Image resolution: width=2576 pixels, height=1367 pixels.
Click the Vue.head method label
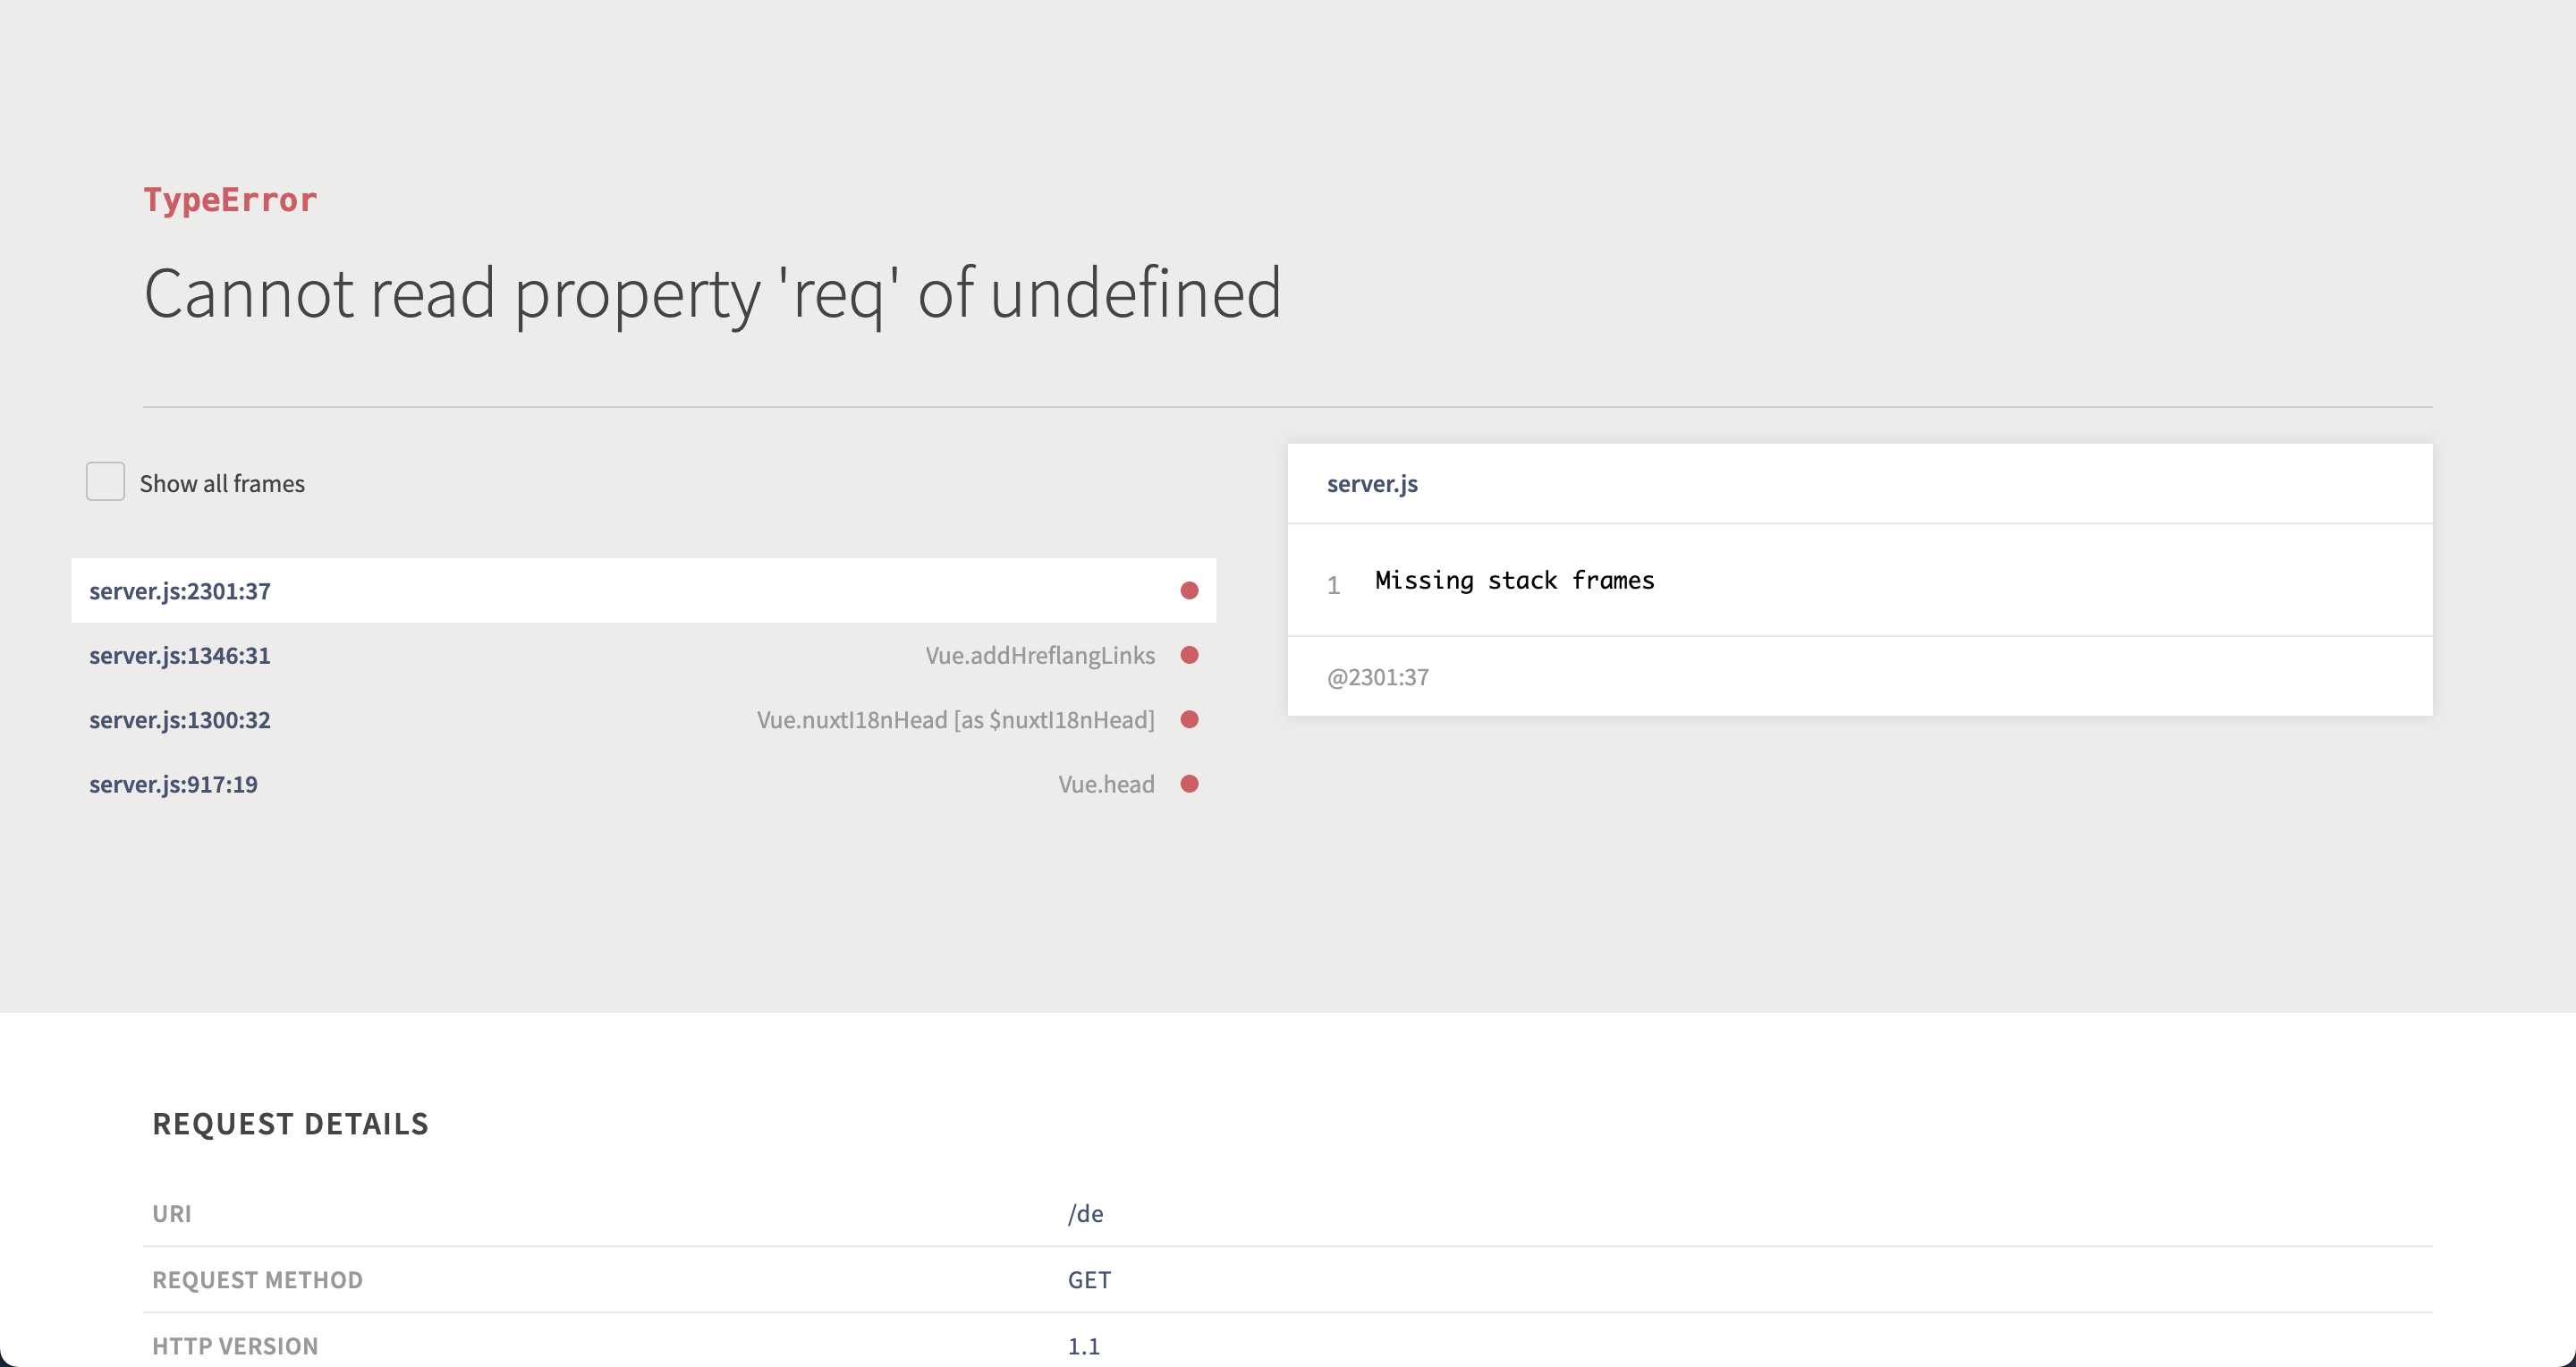tap(1106, 784)
